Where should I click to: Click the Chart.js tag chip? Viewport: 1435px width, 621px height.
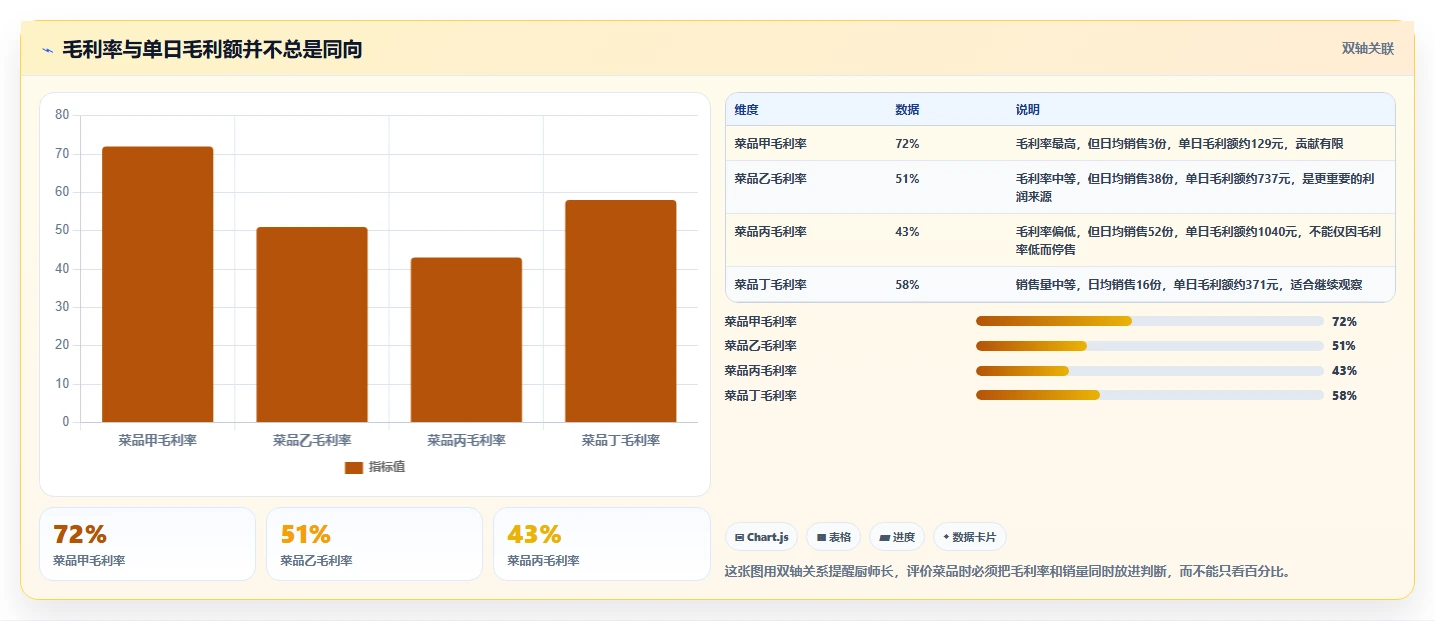click(x=761, y=537)
